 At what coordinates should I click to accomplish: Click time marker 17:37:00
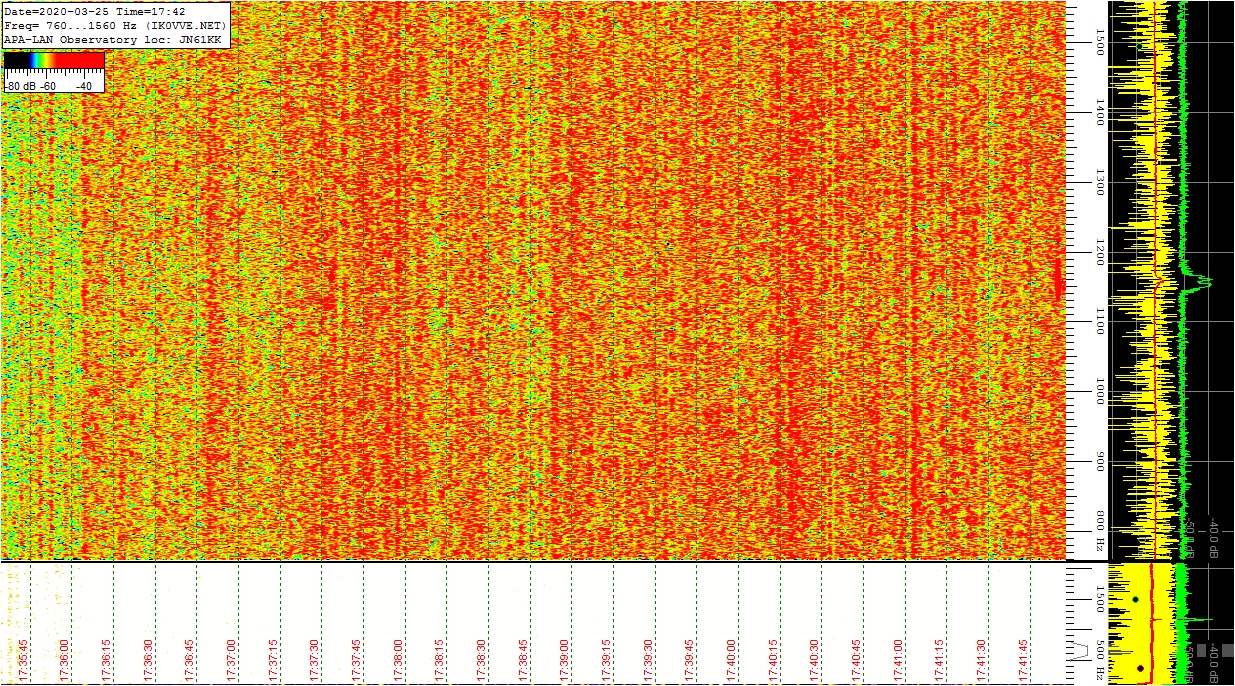(231, 659)
